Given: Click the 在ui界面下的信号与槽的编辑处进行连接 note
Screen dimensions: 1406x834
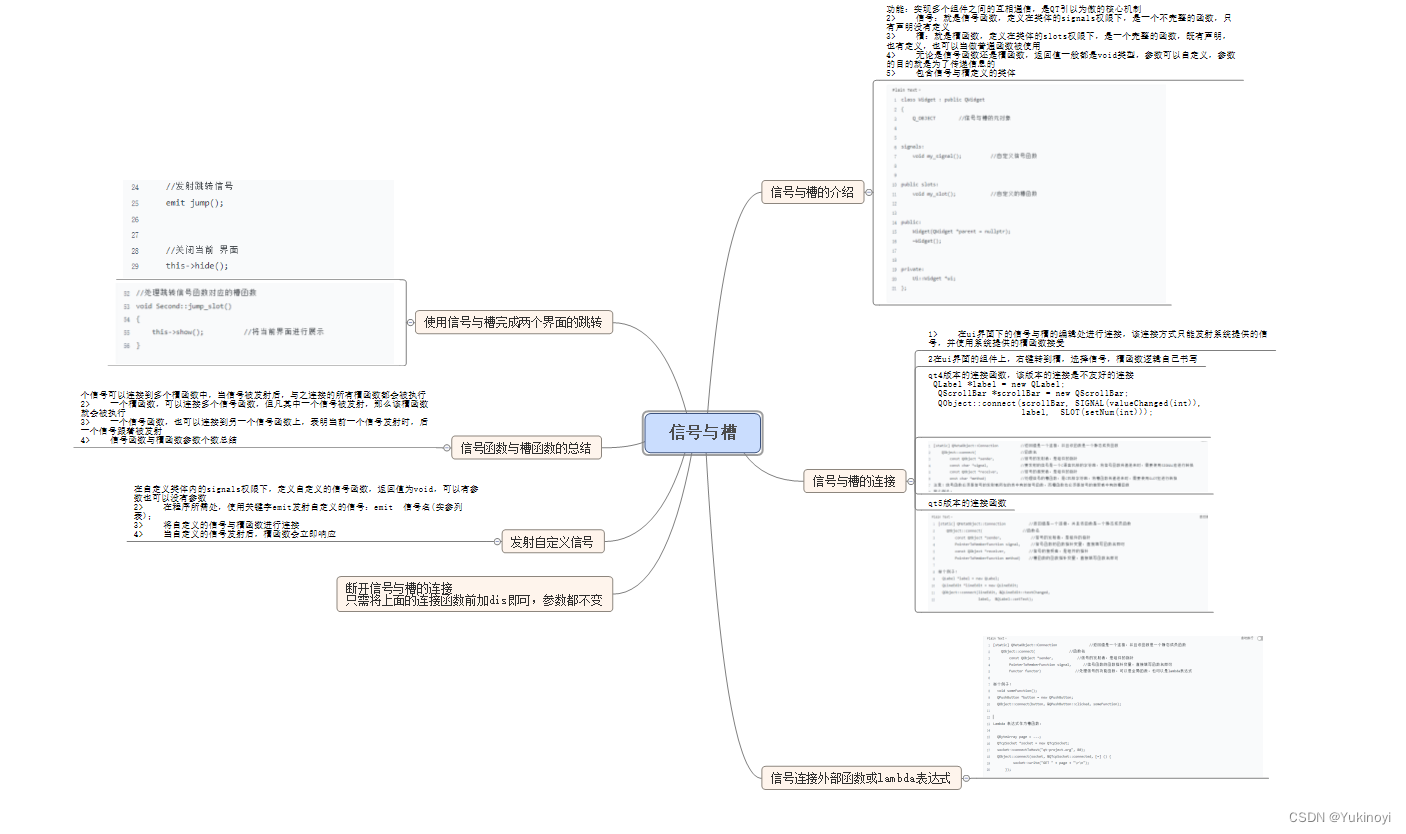Looking at the screenshot, I should [1097, 337].
